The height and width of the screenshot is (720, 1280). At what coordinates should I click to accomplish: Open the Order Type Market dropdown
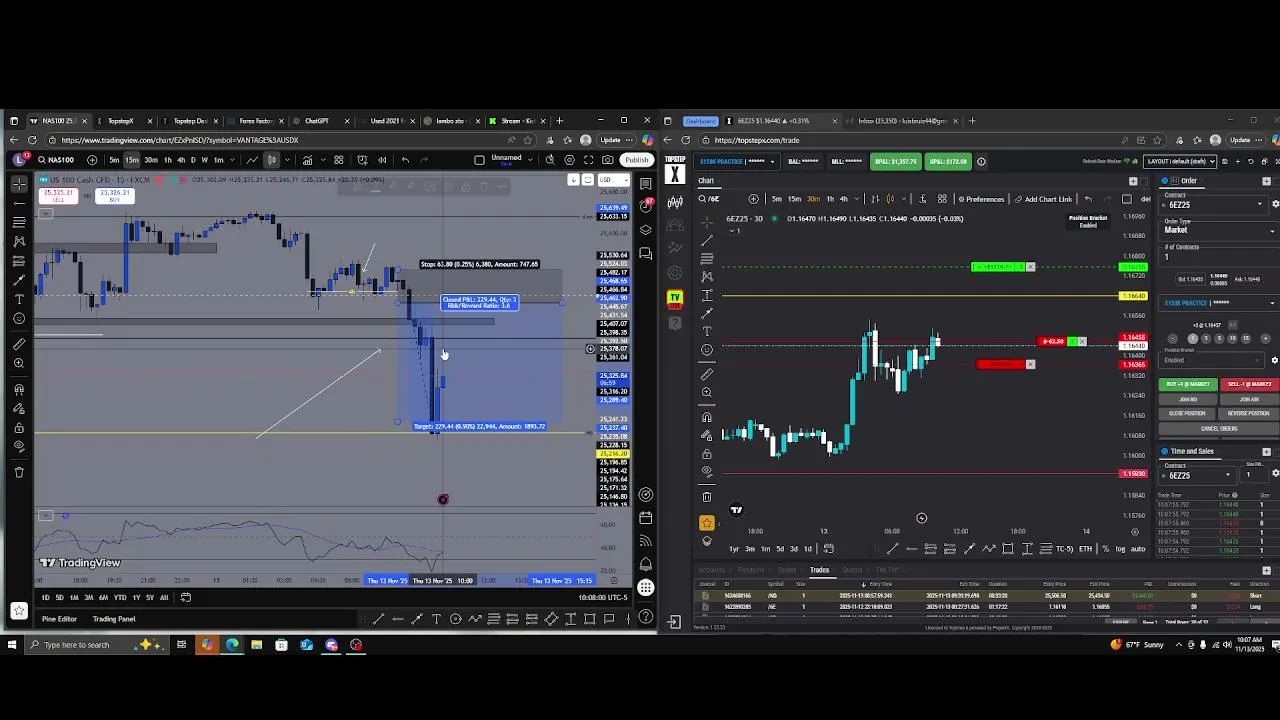pos(1219,230)
